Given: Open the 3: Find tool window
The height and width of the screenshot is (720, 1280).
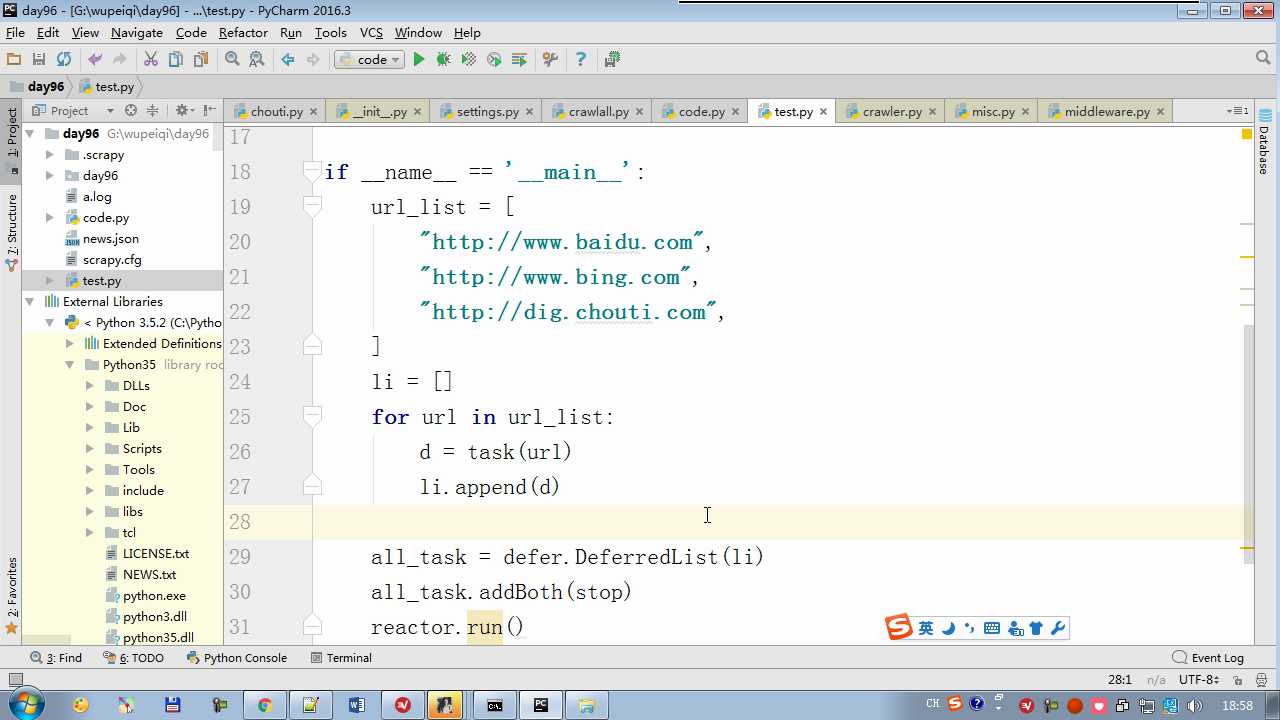Looking at the screenshot, I should 56,658.
